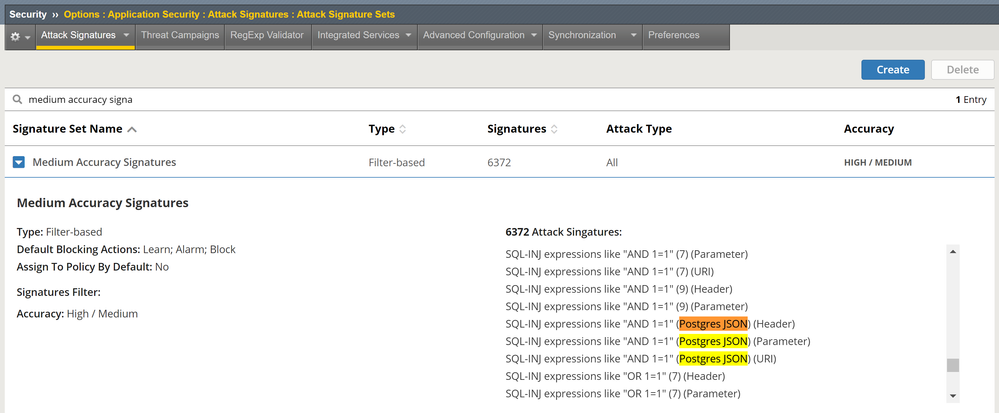Click the search magnifier icon

18,100
